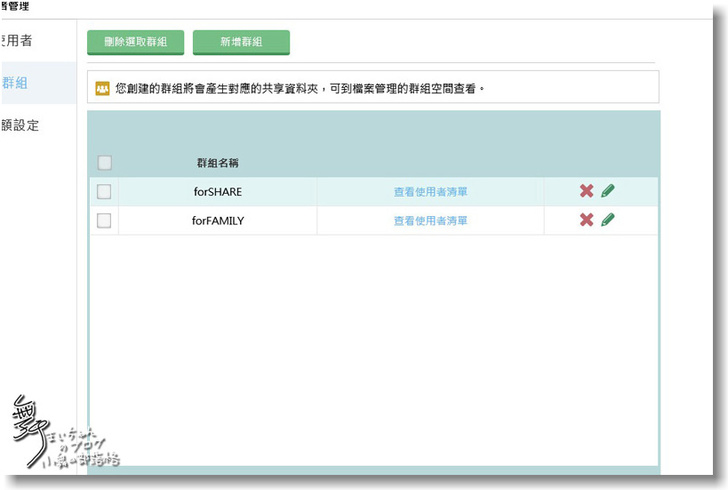Select the 群組 sidebar tab
Image resolution: width=728 pixels, height=490 pixels.
(x=16, y=83)
